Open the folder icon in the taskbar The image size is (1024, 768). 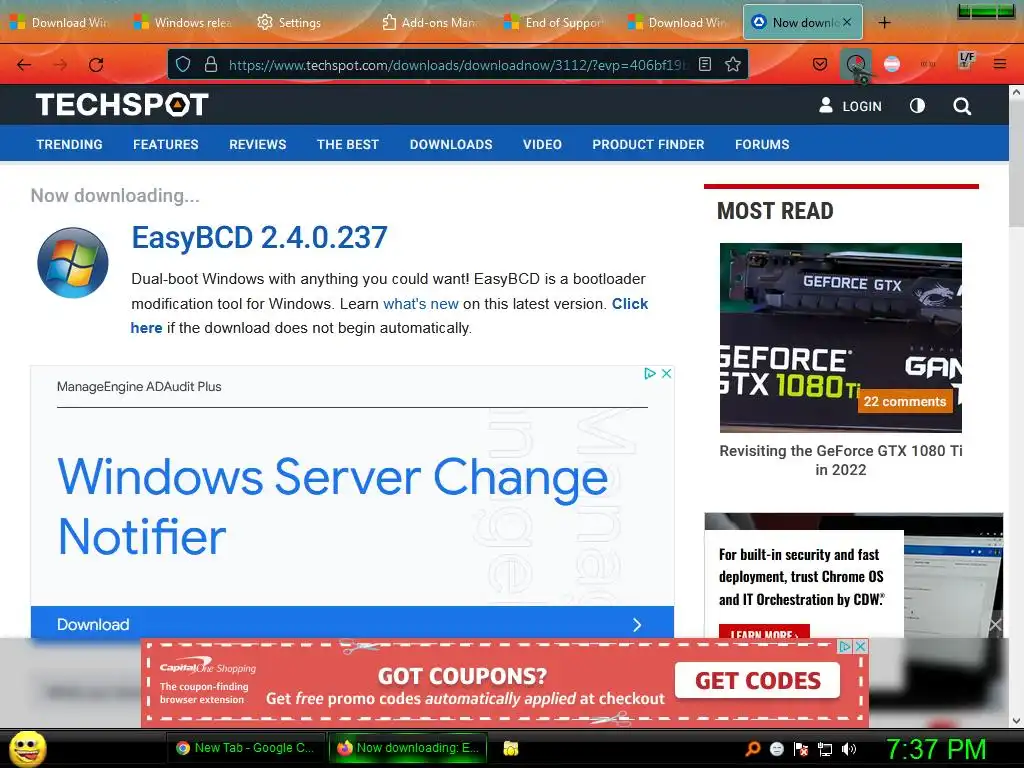click(x=511, y=748)
